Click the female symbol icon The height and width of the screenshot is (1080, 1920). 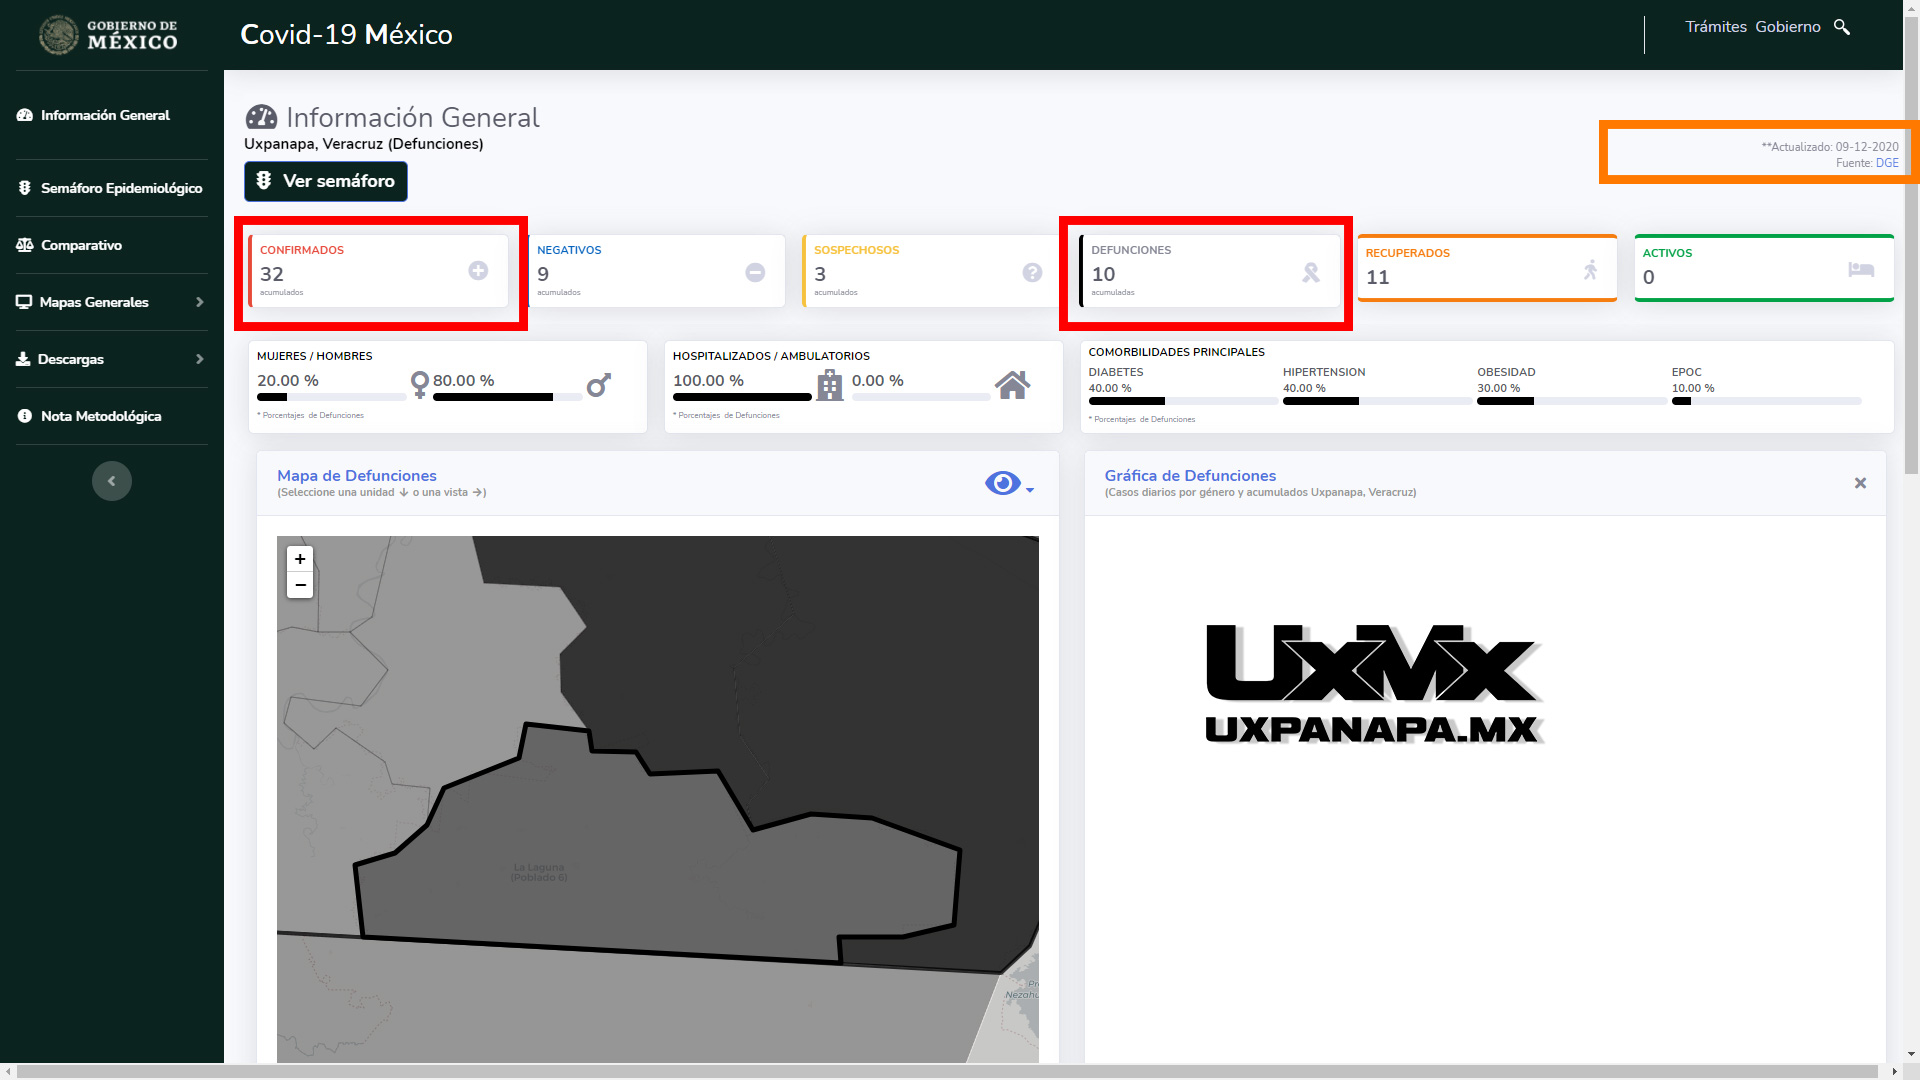click(420, 384)
